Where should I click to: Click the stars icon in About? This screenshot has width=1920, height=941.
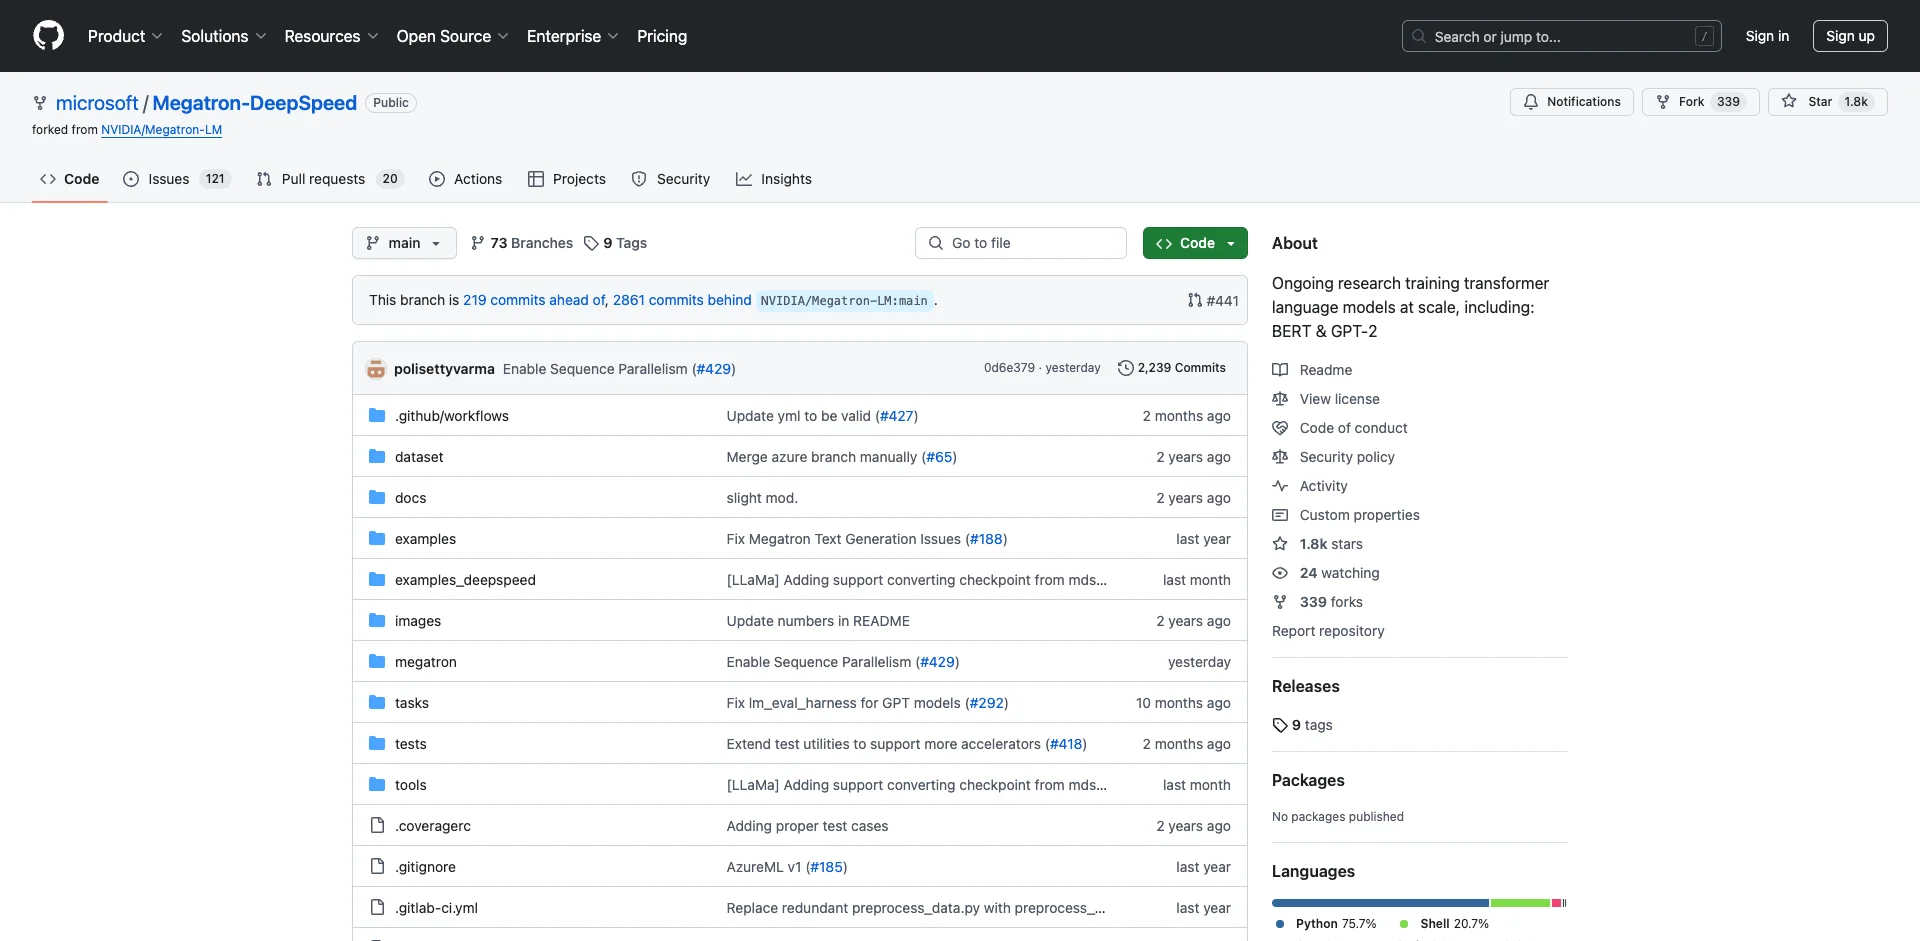1280,544
